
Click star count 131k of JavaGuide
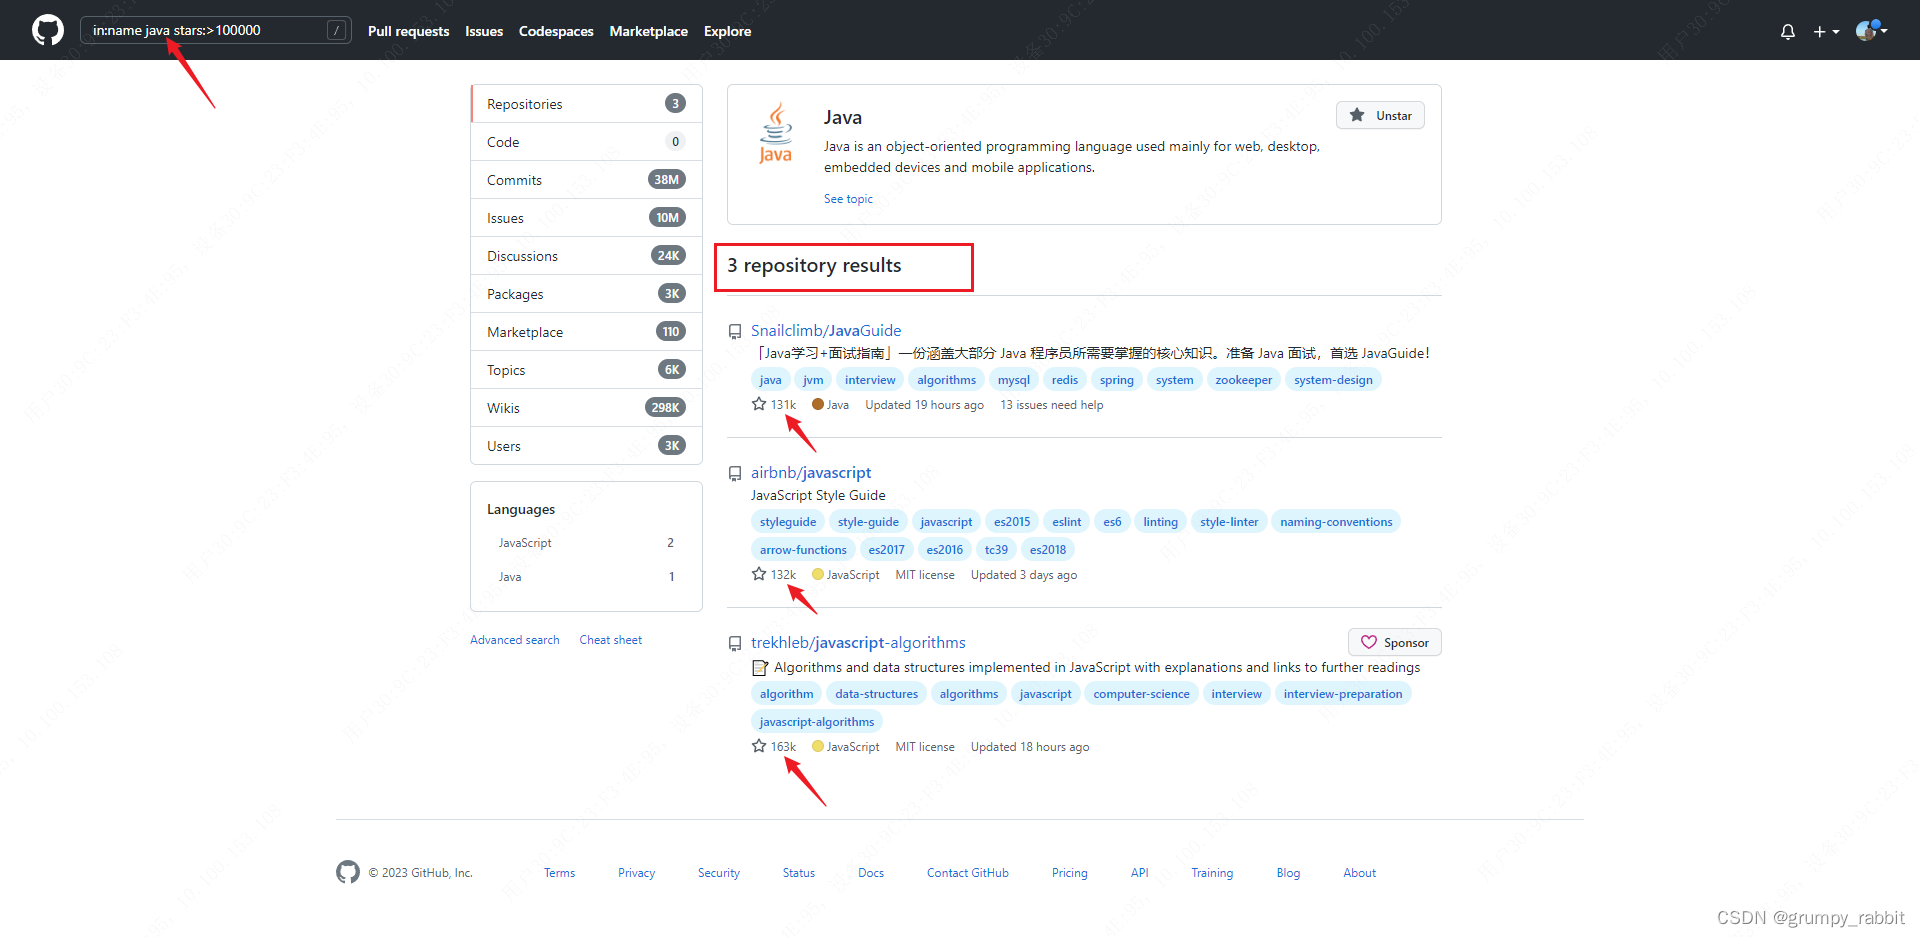point(774,405)
